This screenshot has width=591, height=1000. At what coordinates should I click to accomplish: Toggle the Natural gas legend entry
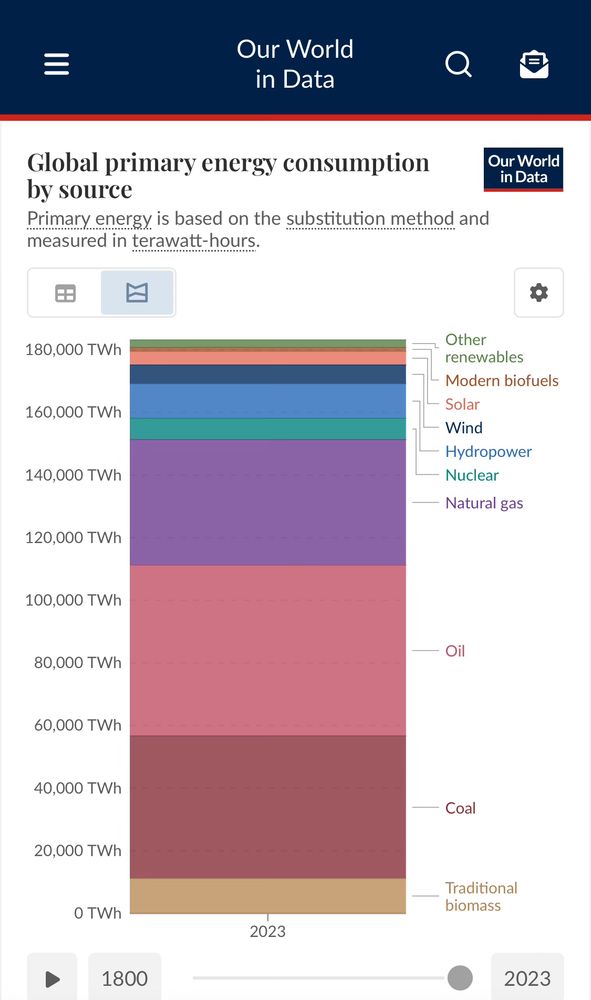tap(484, 503)
